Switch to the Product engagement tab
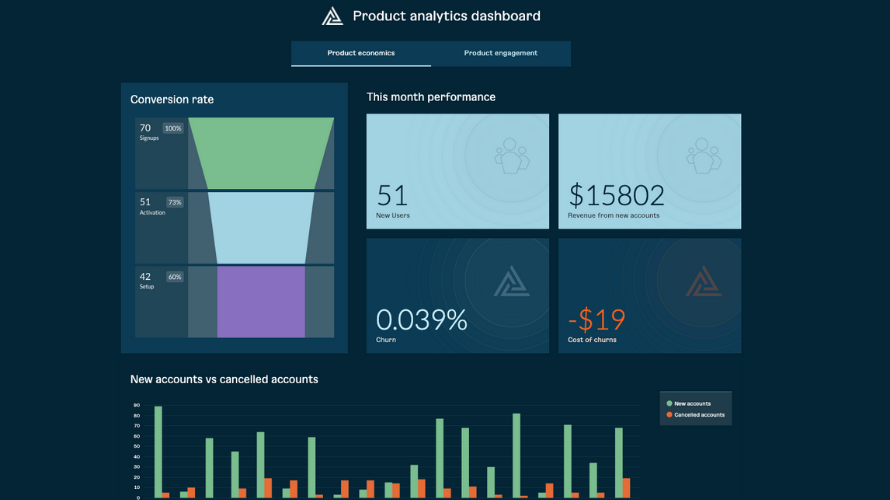The height and width of the screenshot is (500, 890). click(x=501, y=53)
